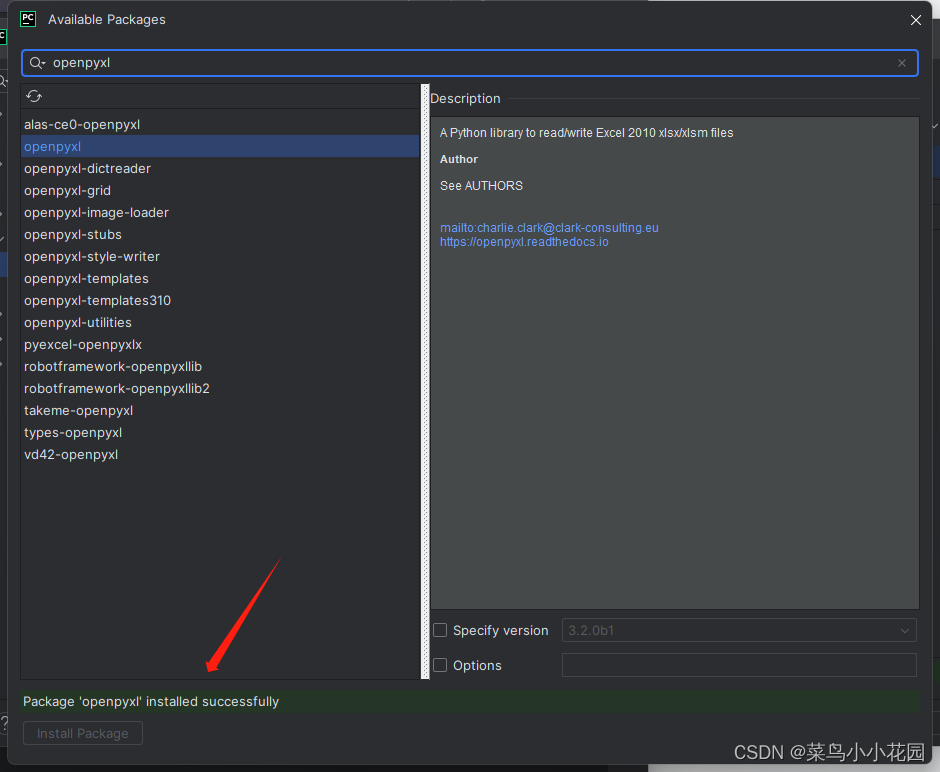The width and height of the screenshot is (940, 772).
Task: Select vd42-openpyxl package
Action: pos(220,454)
